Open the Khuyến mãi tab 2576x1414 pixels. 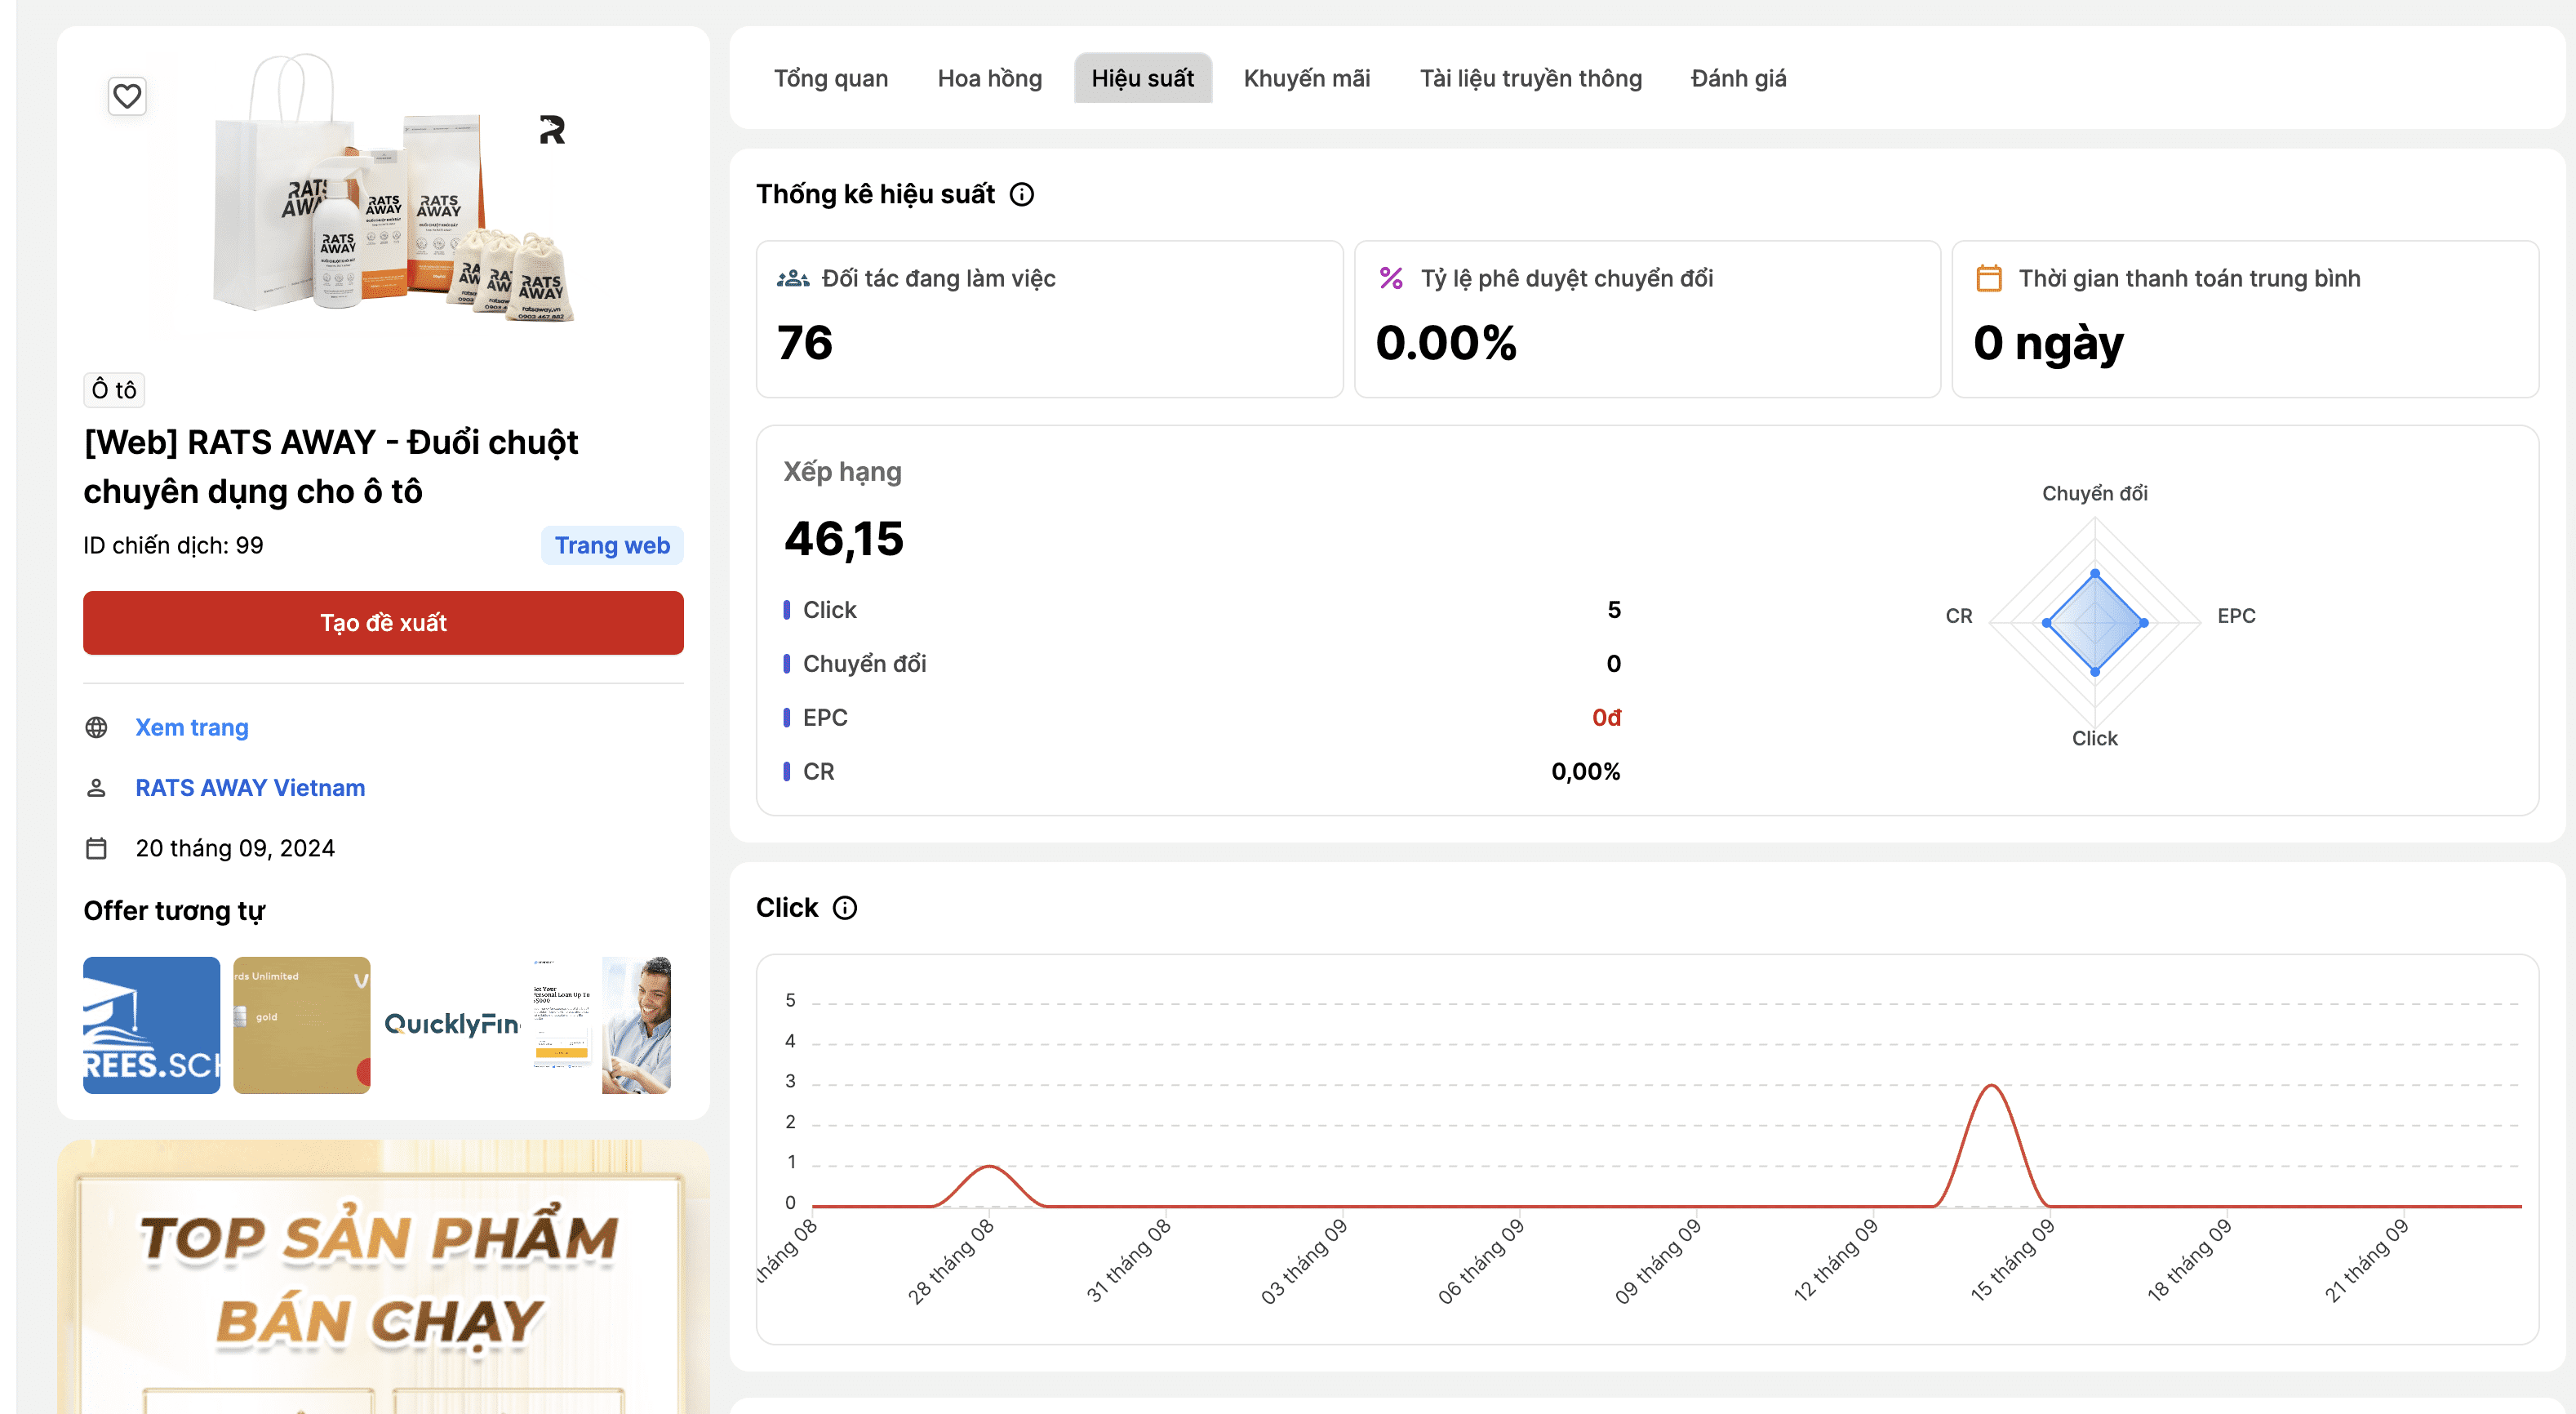pos(1306,78)
